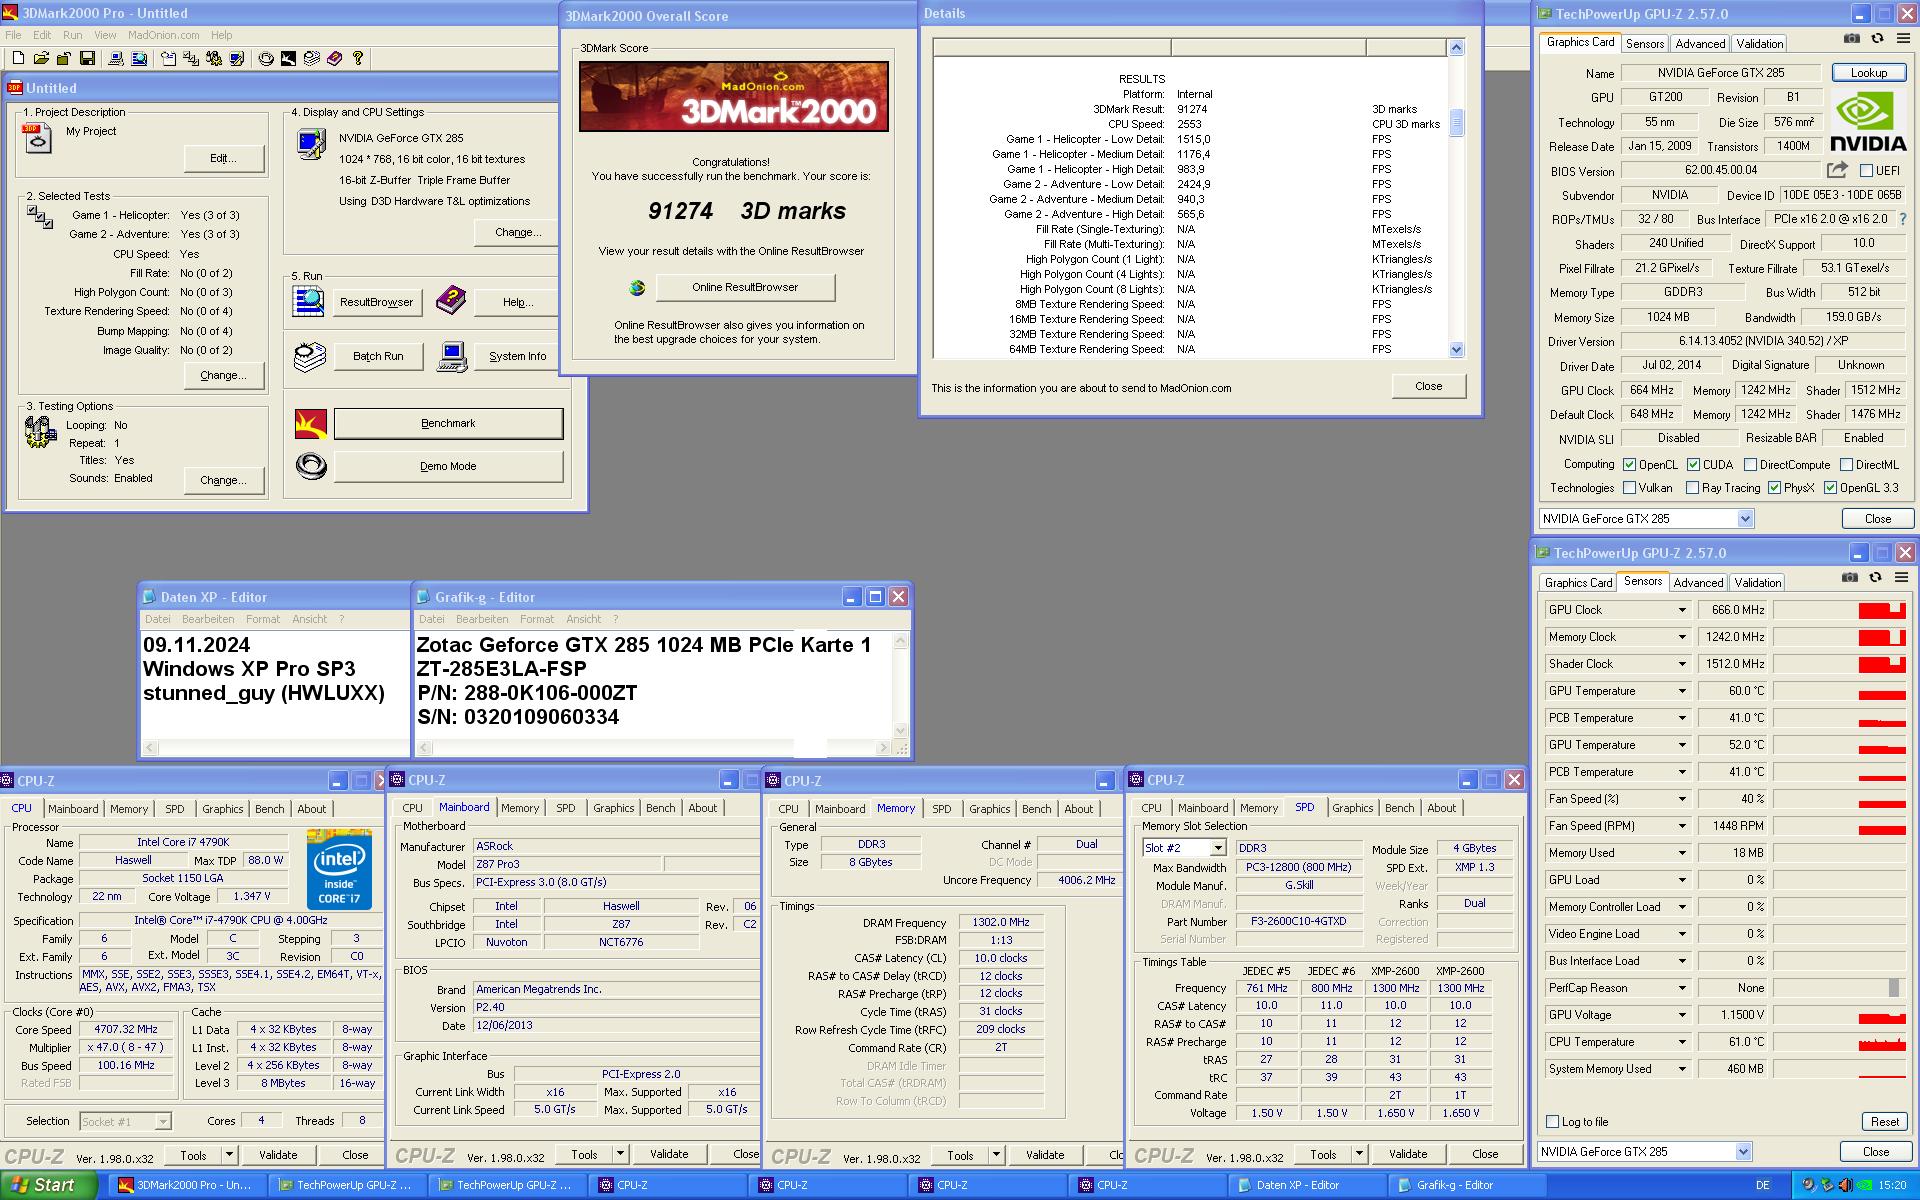
Task: Open the Slot #2 dropdown in CPU-Z SPD
Action: (x=1218, y=848)
